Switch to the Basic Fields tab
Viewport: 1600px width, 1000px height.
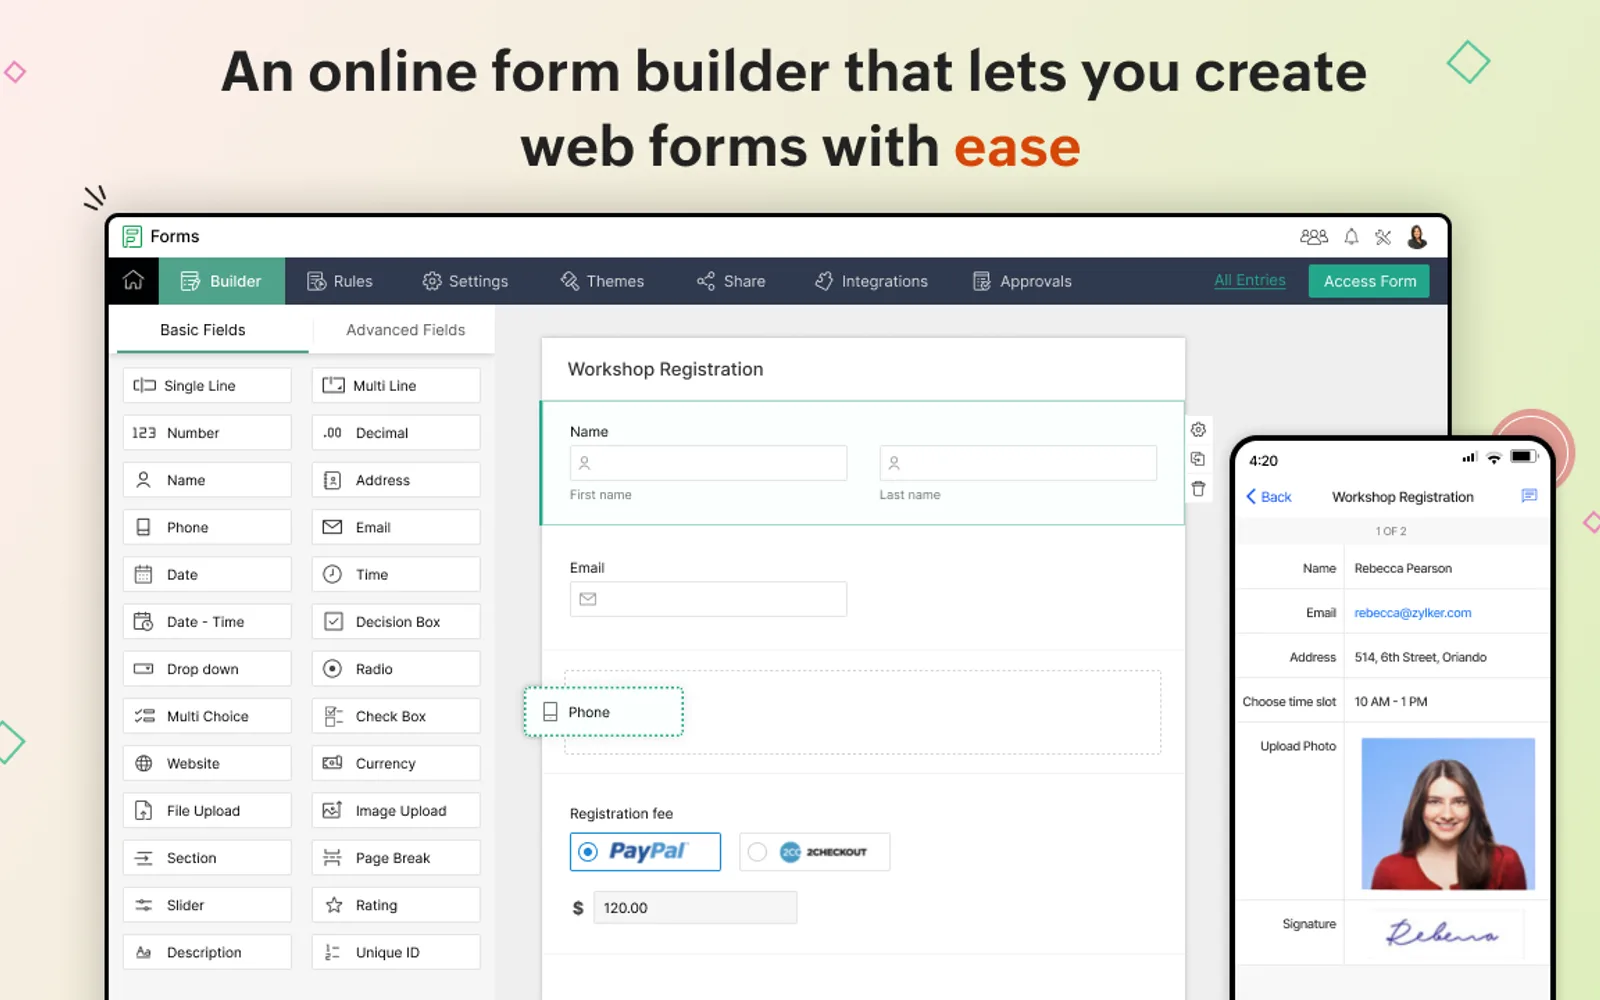tap(203, 330)
